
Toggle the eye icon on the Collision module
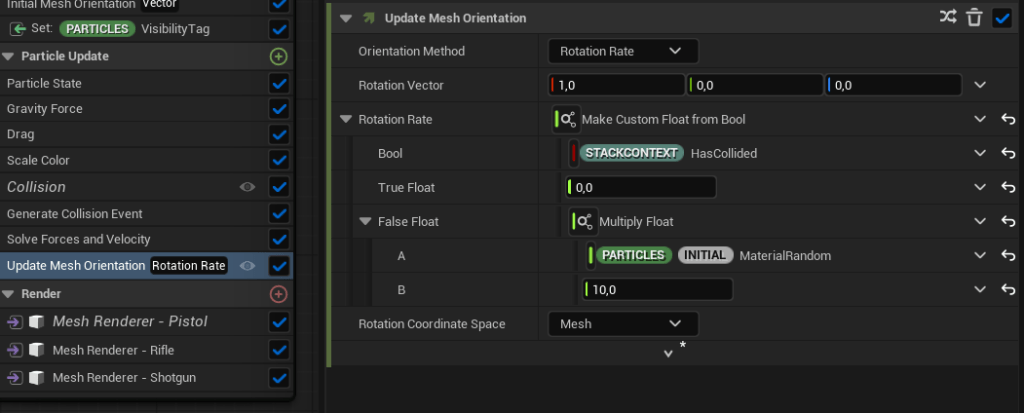pyautogui.click(x=247, y=187)
